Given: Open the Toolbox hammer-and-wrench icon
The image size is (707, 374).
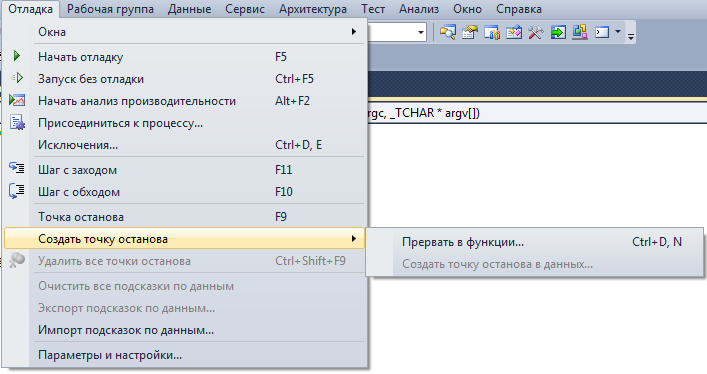Looking at the screenshot, I should click(x=536, y=32).
